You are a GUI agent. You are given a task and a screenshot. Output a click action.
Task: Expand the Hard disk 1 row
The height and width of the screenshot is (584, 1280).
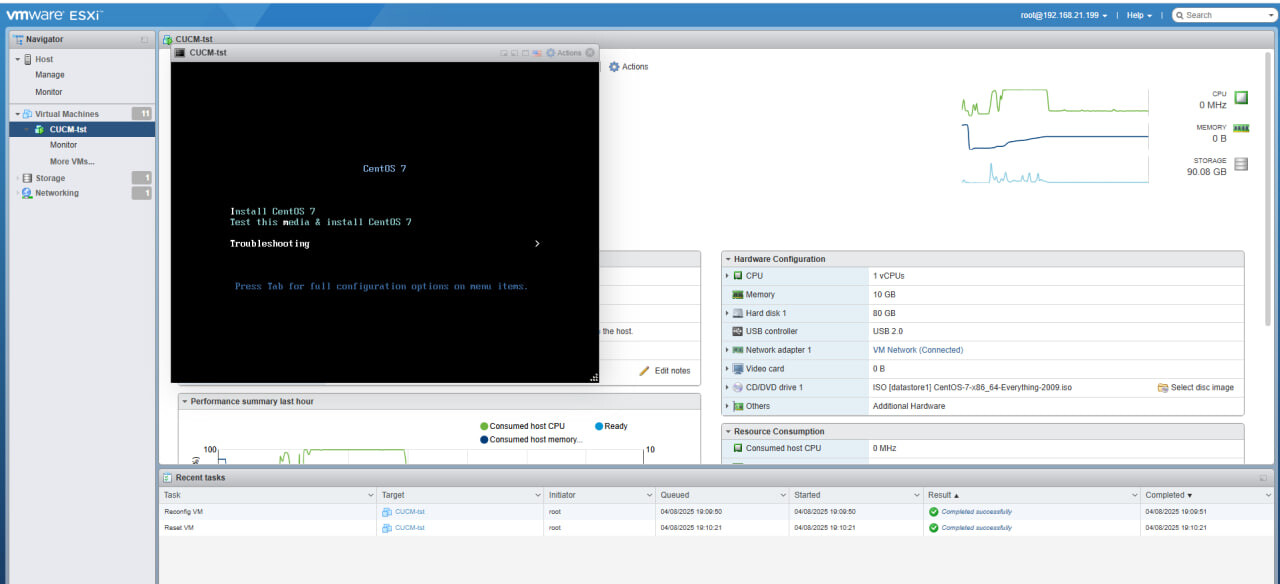pyautogui.click(x=728, y=313)
